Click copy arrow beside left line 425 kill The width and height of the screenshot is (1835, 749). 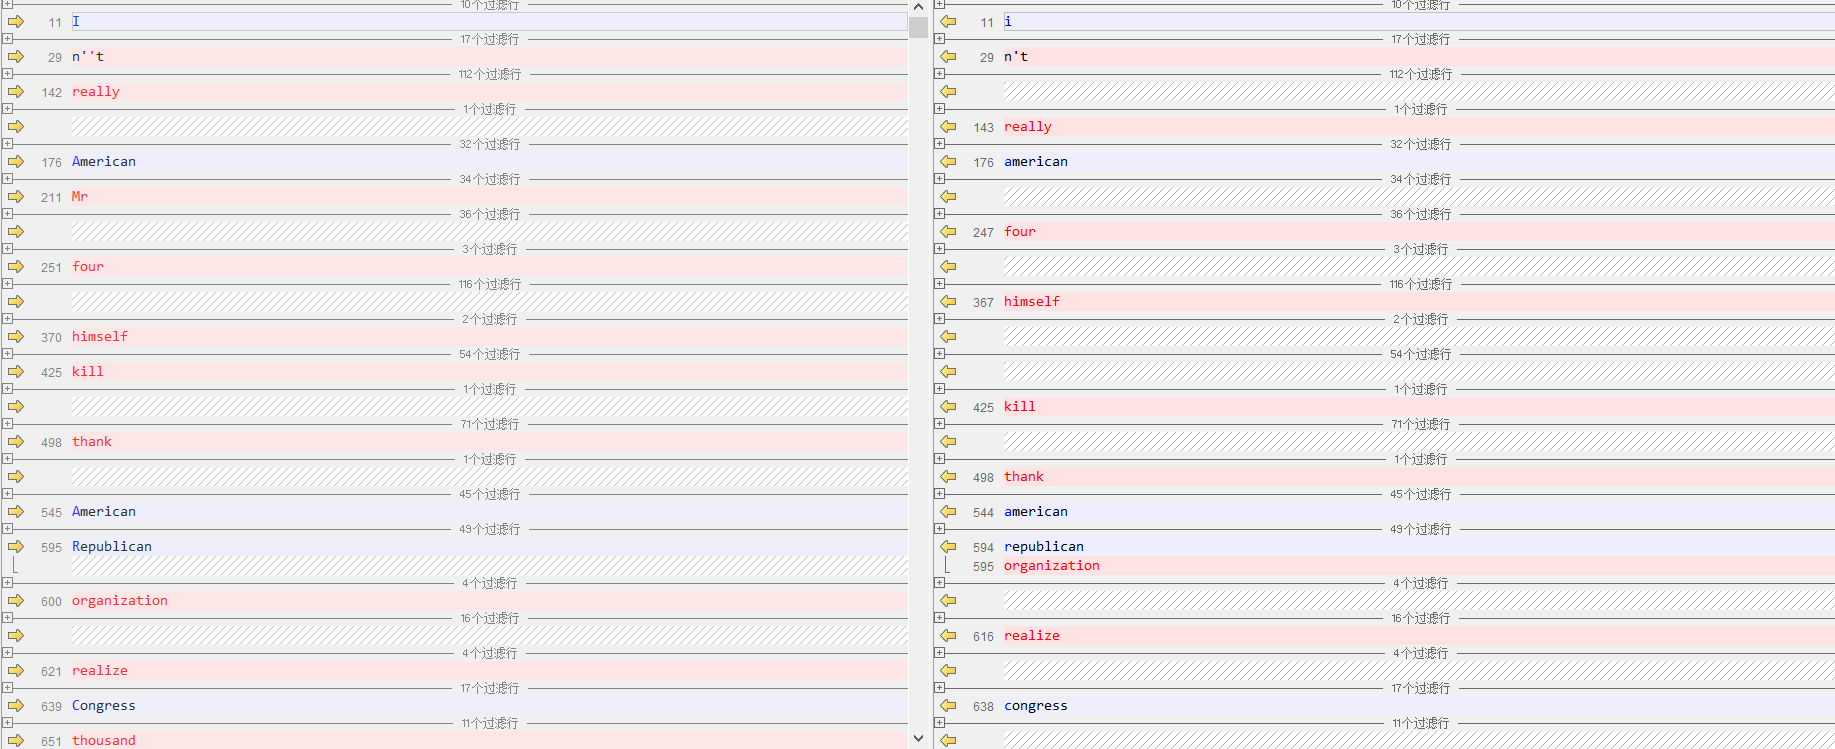coord(16,372)
